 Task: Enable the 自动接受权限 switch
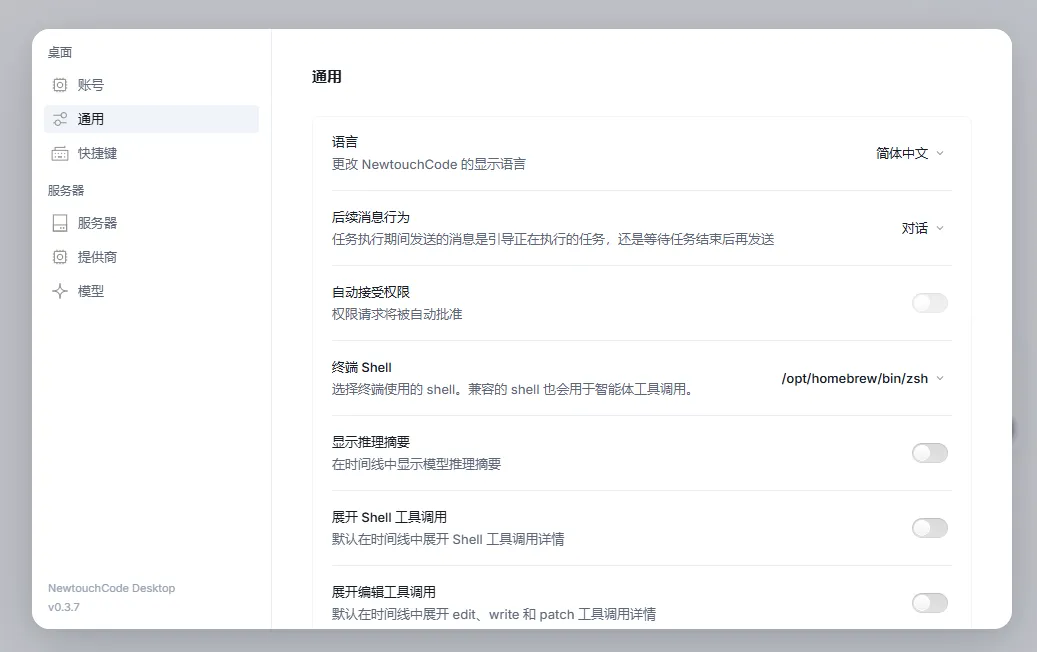click(x=930, y=303)
